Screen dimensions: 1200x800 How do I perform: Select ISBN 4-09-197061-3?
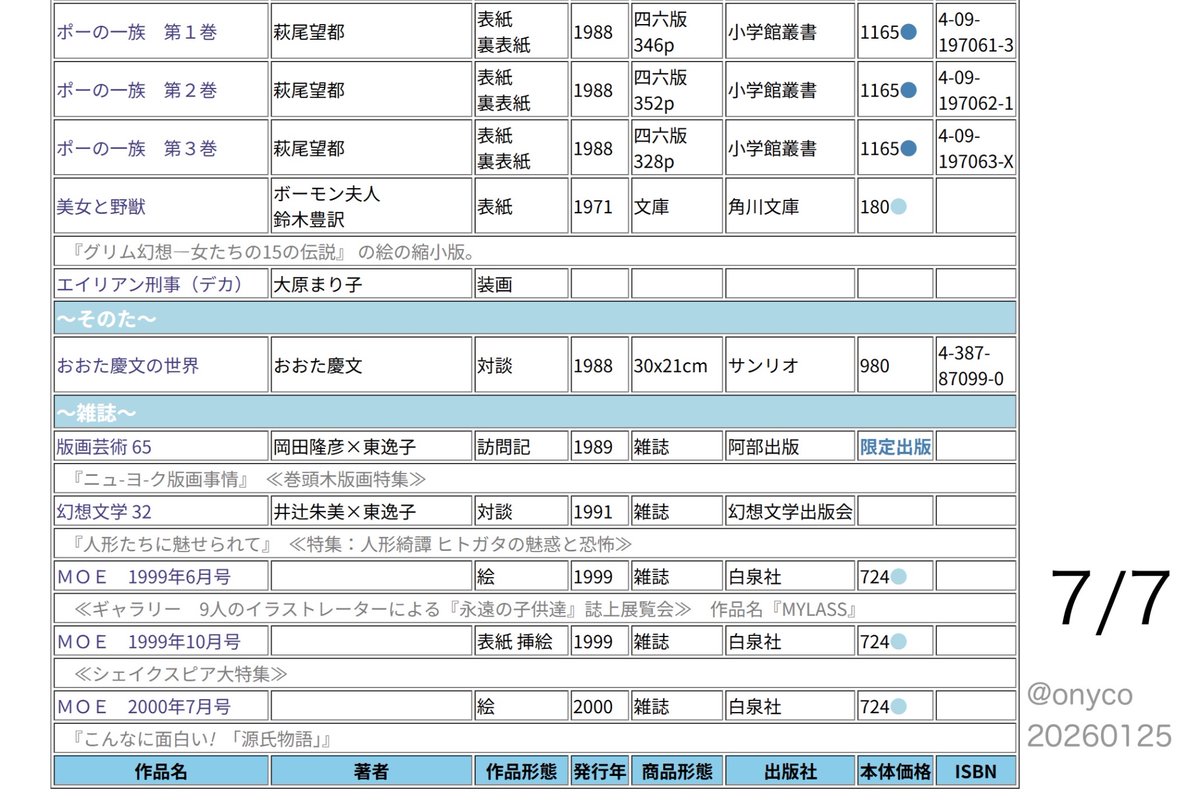coord(976,32)
